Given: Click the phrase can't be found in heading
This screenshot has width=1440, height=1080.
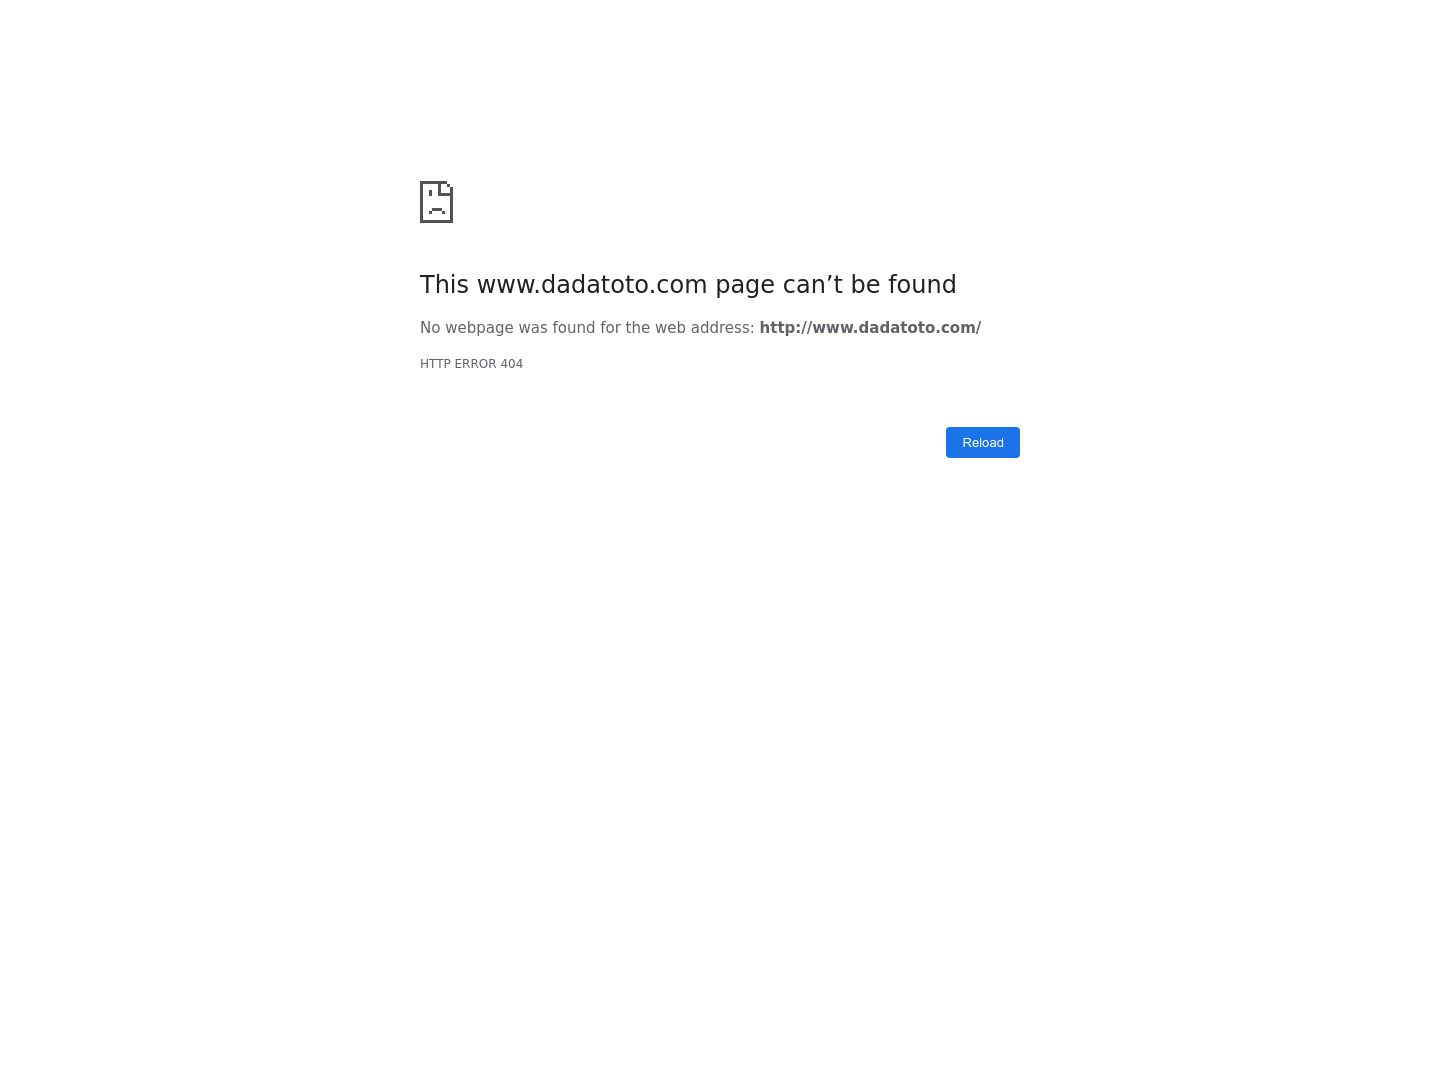Looking at the screenshot, I should coord(869,285).
